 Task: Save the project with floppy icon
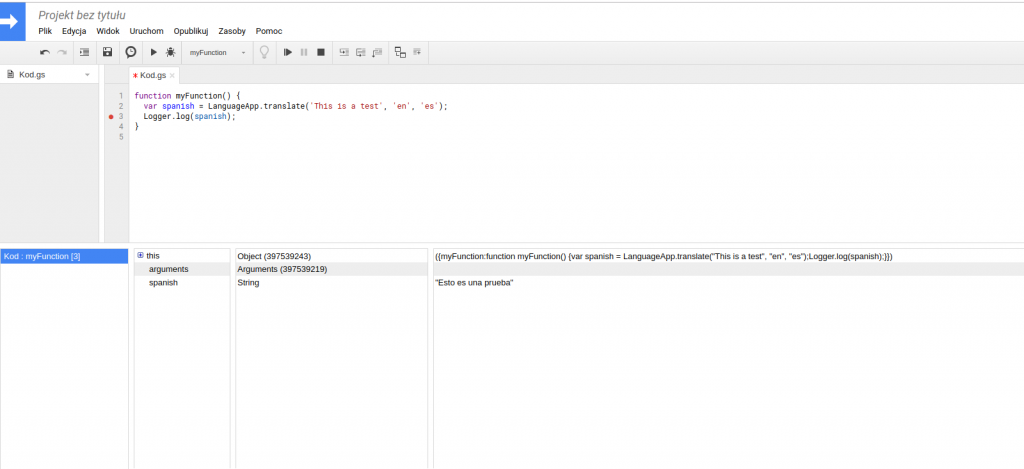click(108, 52)
